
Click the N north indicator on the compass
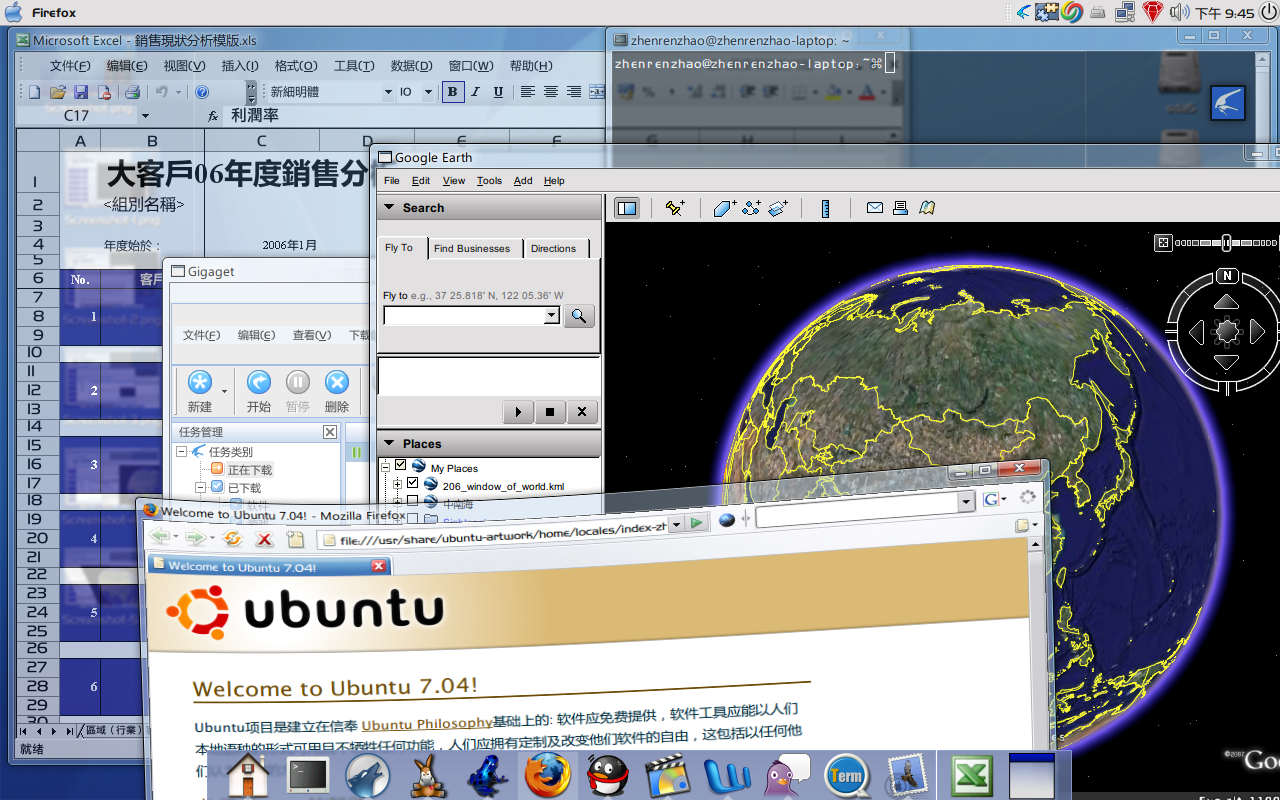coord(1227,276)
